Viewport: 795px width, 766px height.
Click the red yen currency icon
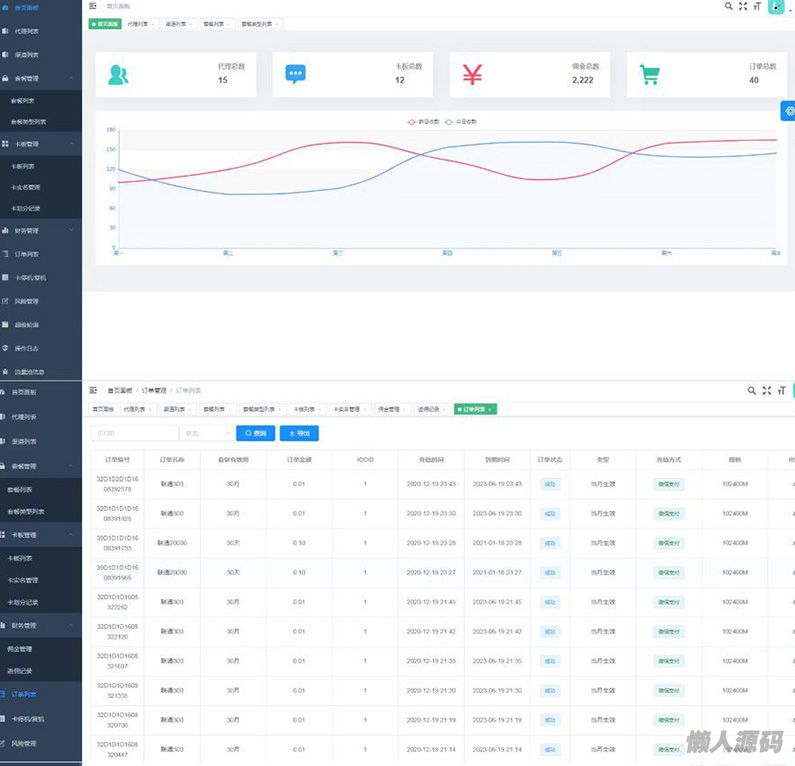472,75
